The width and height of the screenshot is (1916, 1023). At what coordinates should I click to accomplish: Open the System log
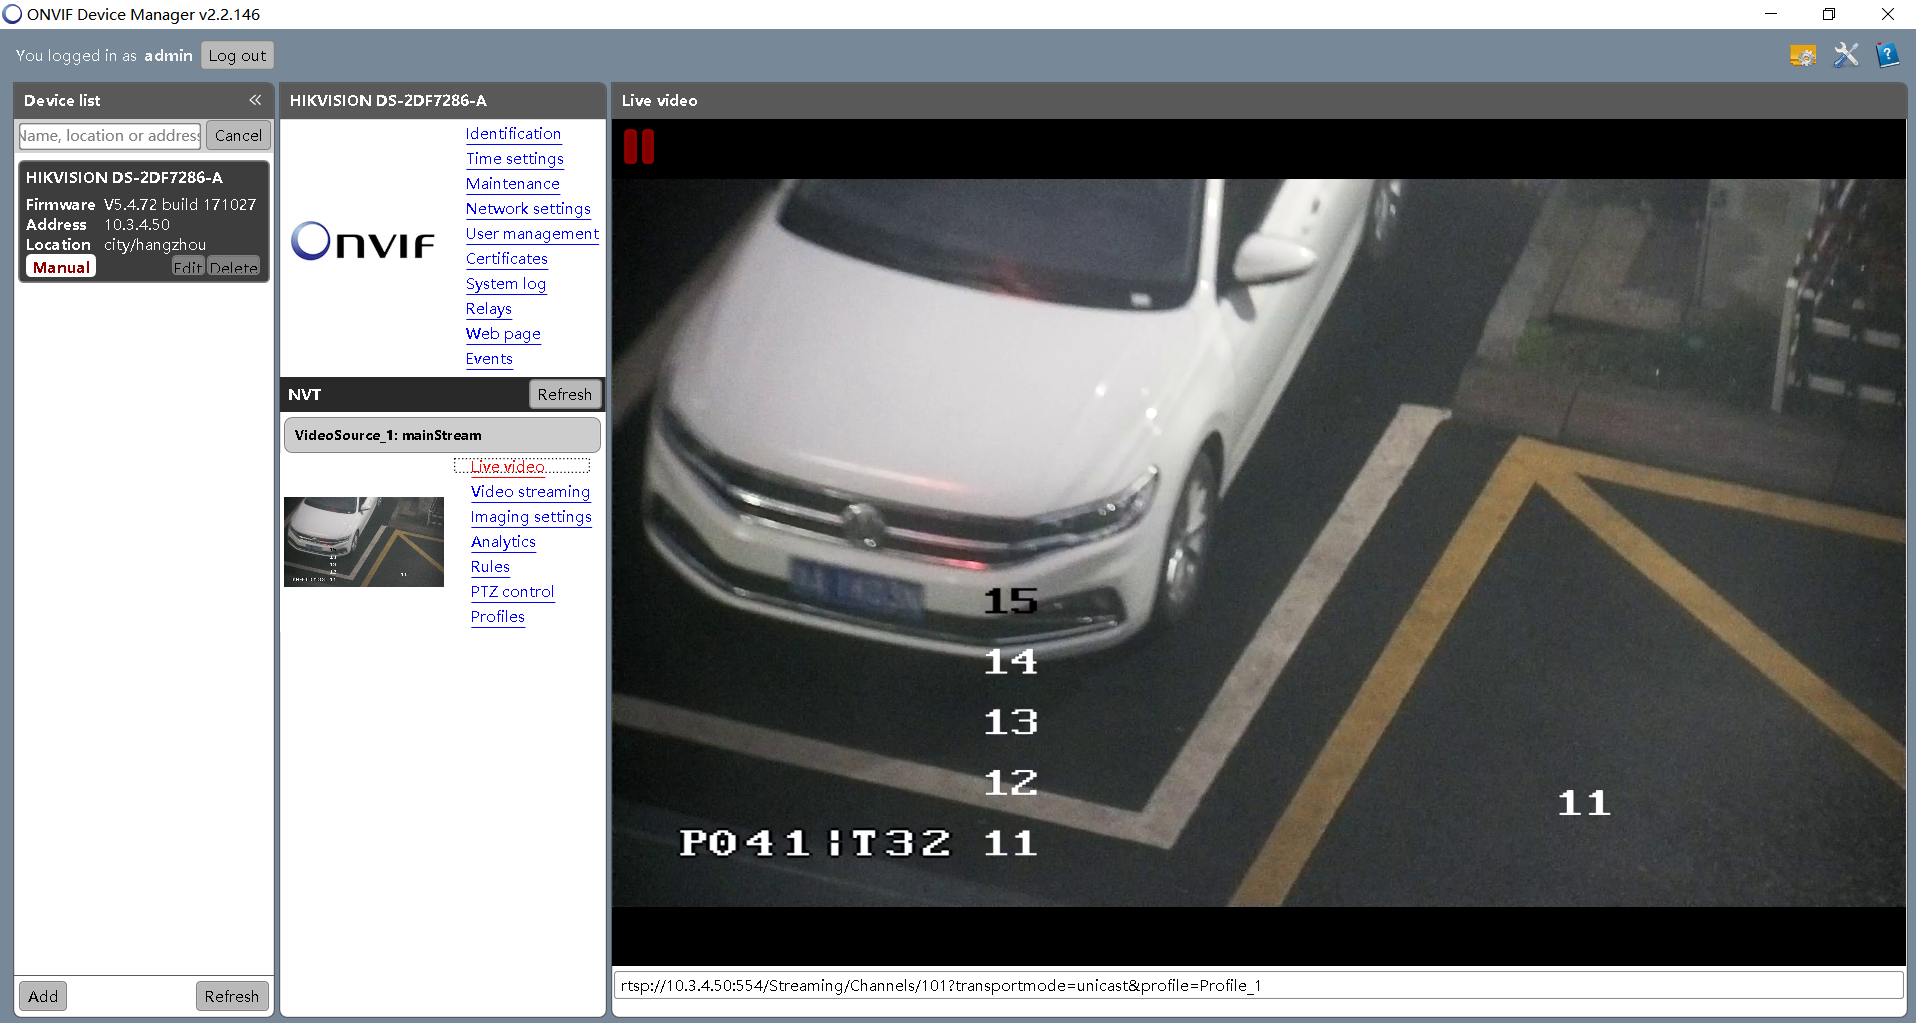pos(506,284)
